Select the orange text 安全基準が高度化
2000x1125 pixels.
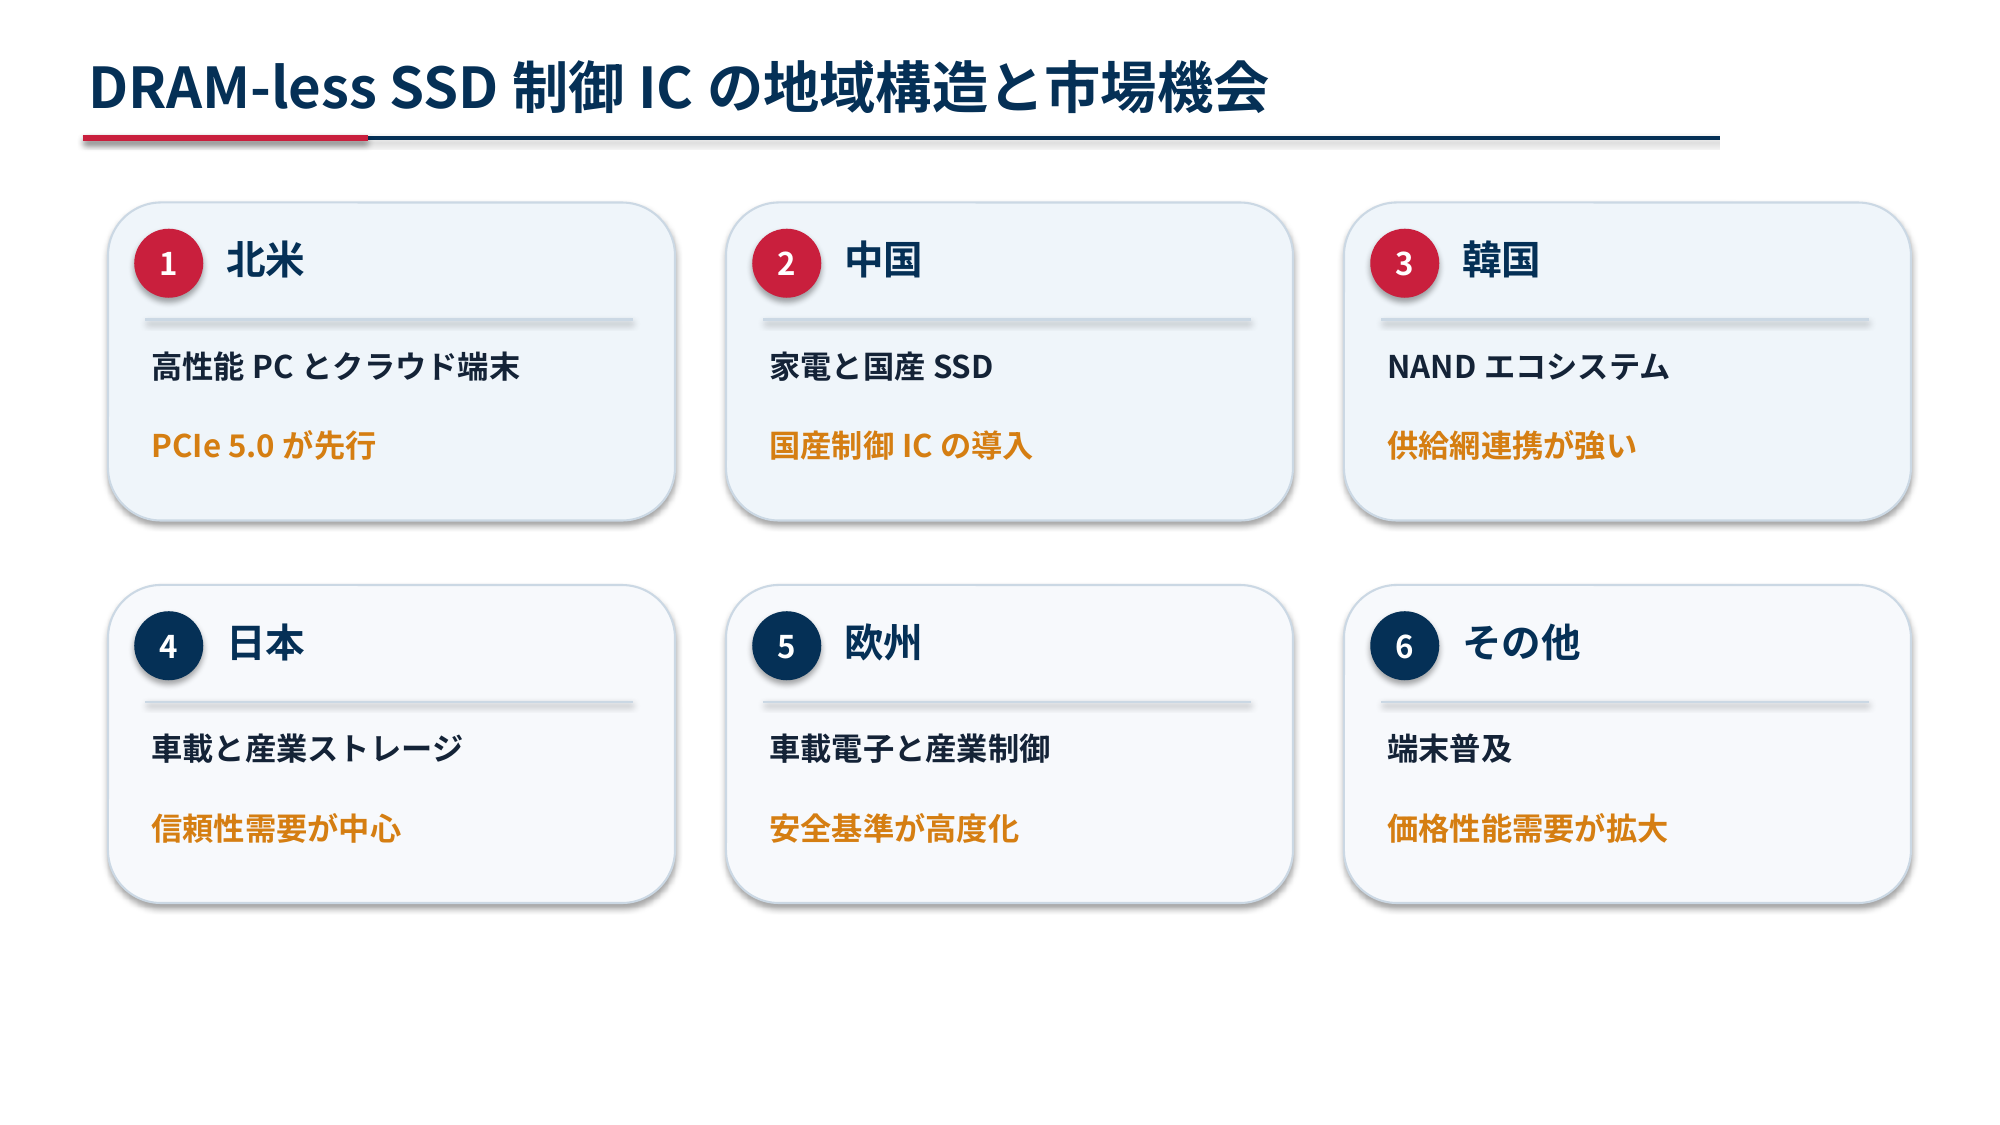pos(894,829)
